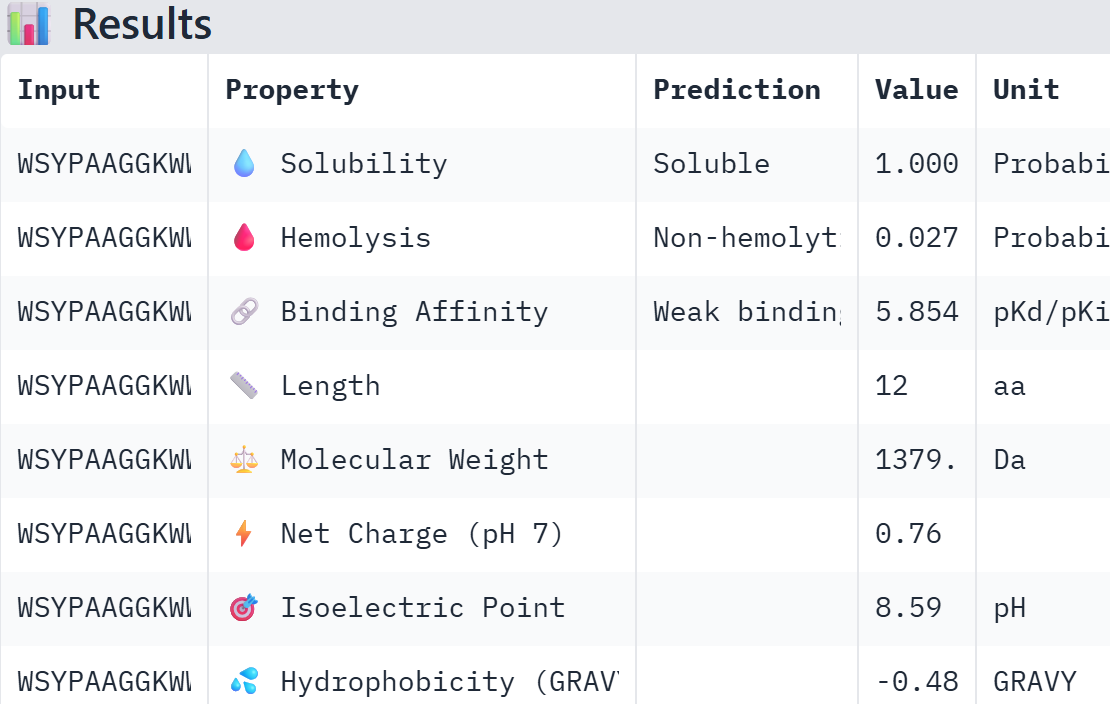
Task: Select the Isoelectric Point value 8.59
Action: (908, 608)
